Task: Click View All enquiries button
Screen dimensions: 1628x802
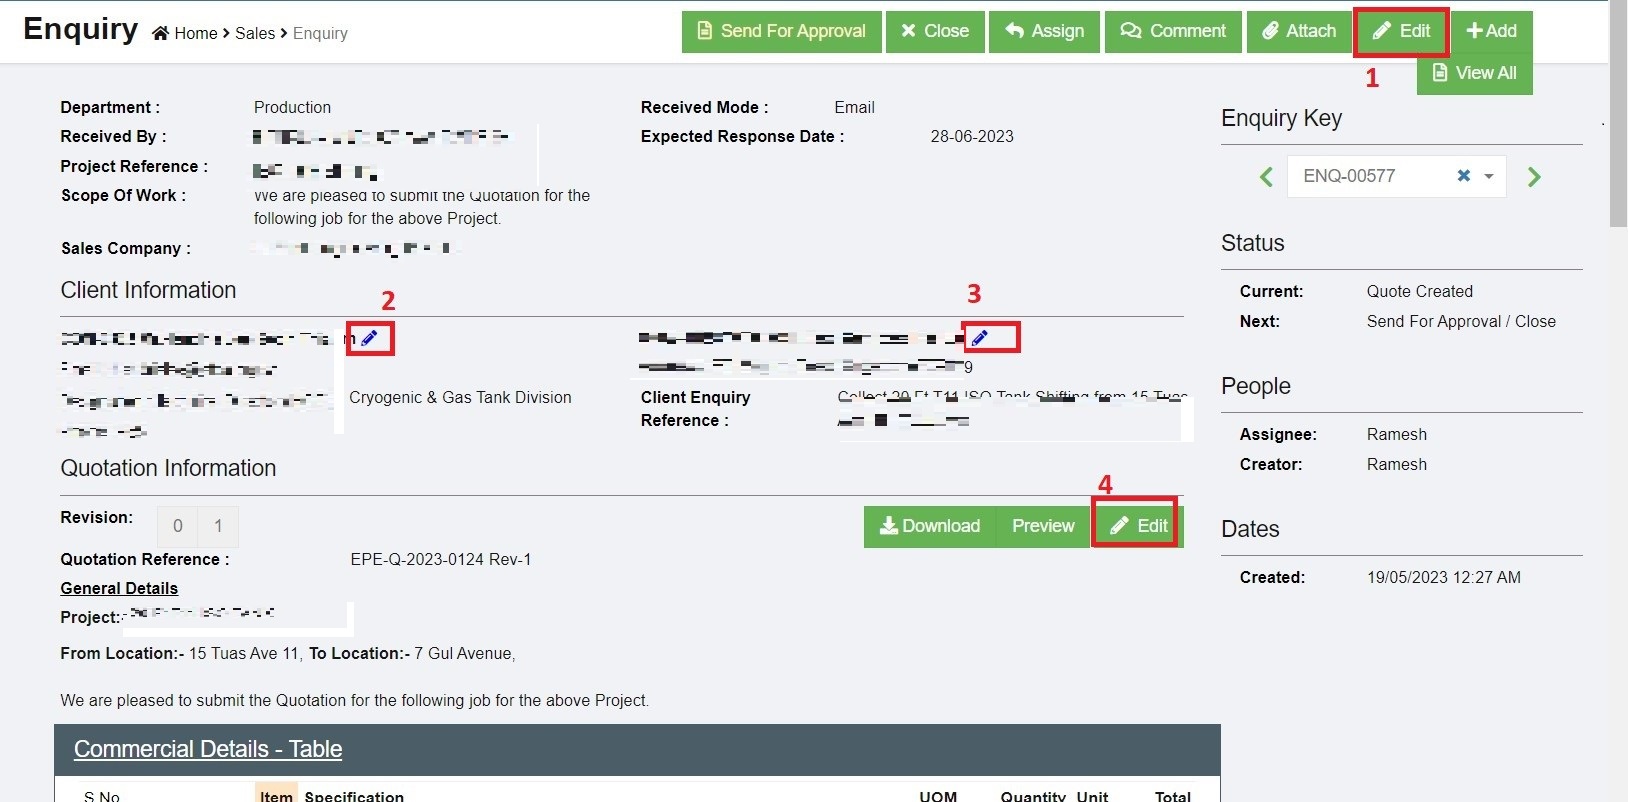Action: pos(1474,73)
